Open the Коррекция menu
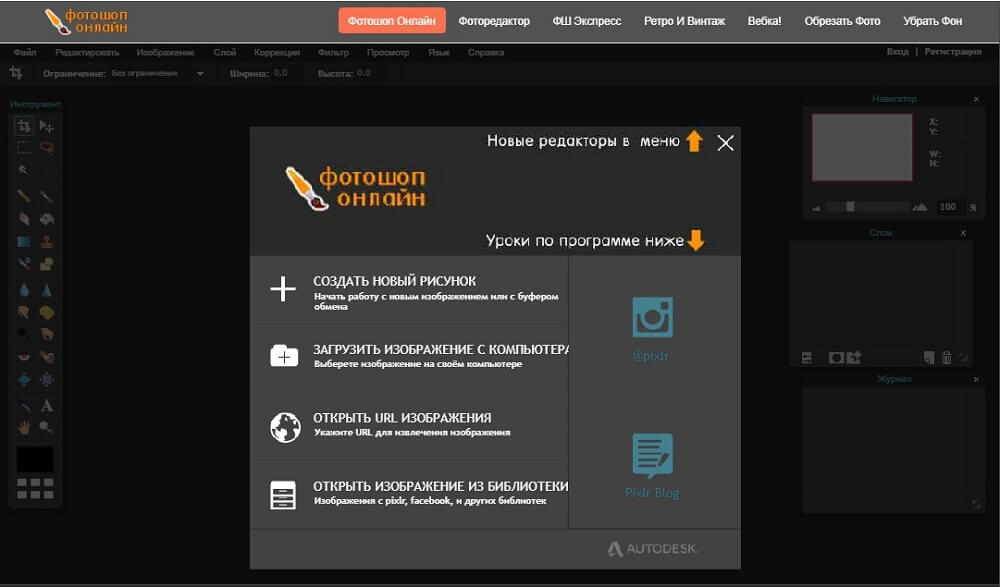The height and width of the screenshot is (587, 1000). click(277, 52)
